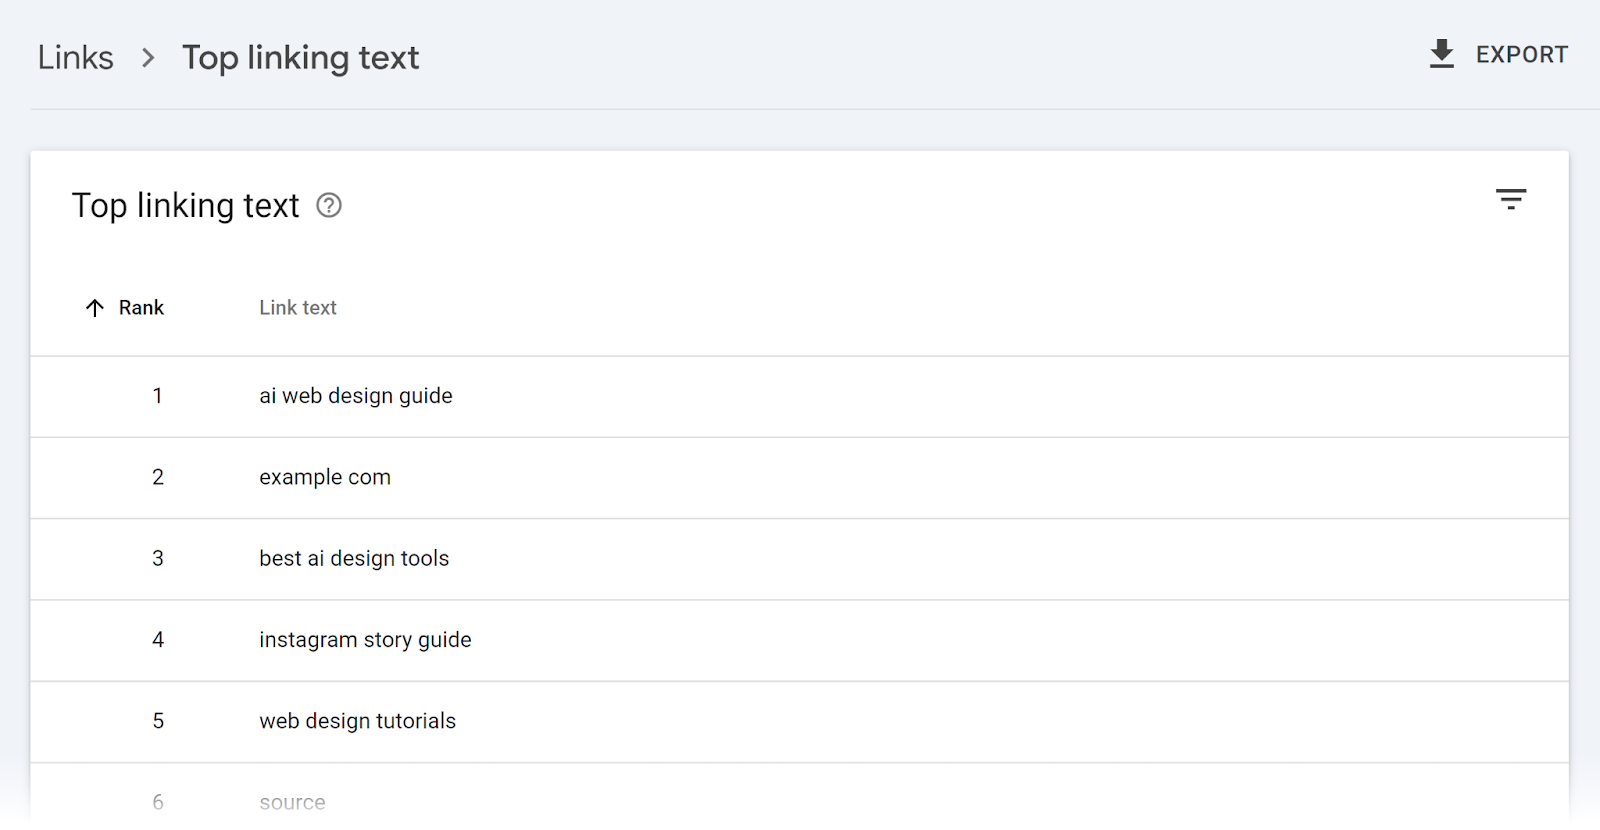
Task: Click the Export download icon
Action: [1442, 54]
